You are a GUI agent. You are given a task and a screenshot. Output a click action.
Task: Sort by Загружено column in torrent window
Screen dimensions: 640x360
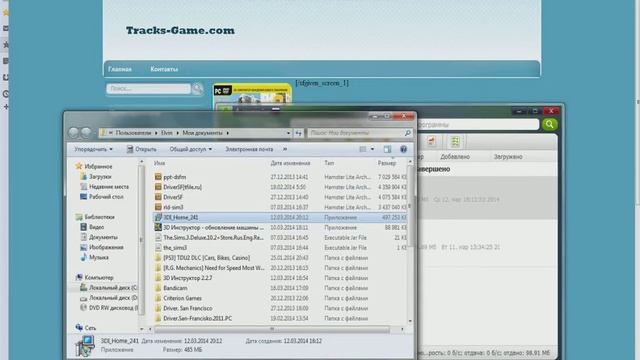(508, 157)
